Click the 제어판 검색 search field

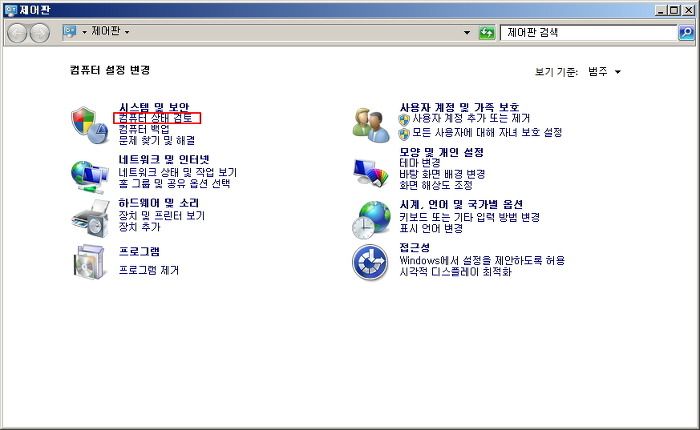click(589, 33)
